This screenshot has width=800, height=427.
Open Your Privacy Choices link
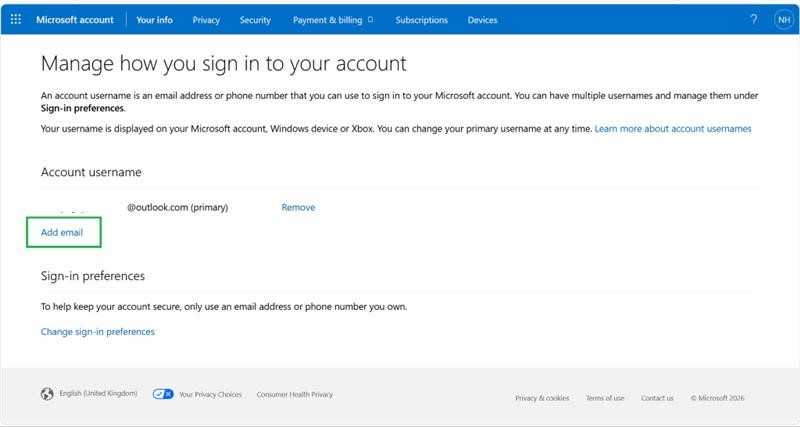point(210,394)
